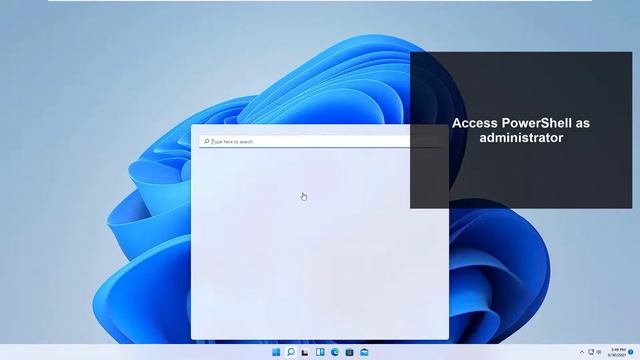Open the Widgets panel icon
The image size is (640, 360).
(320, 352)
